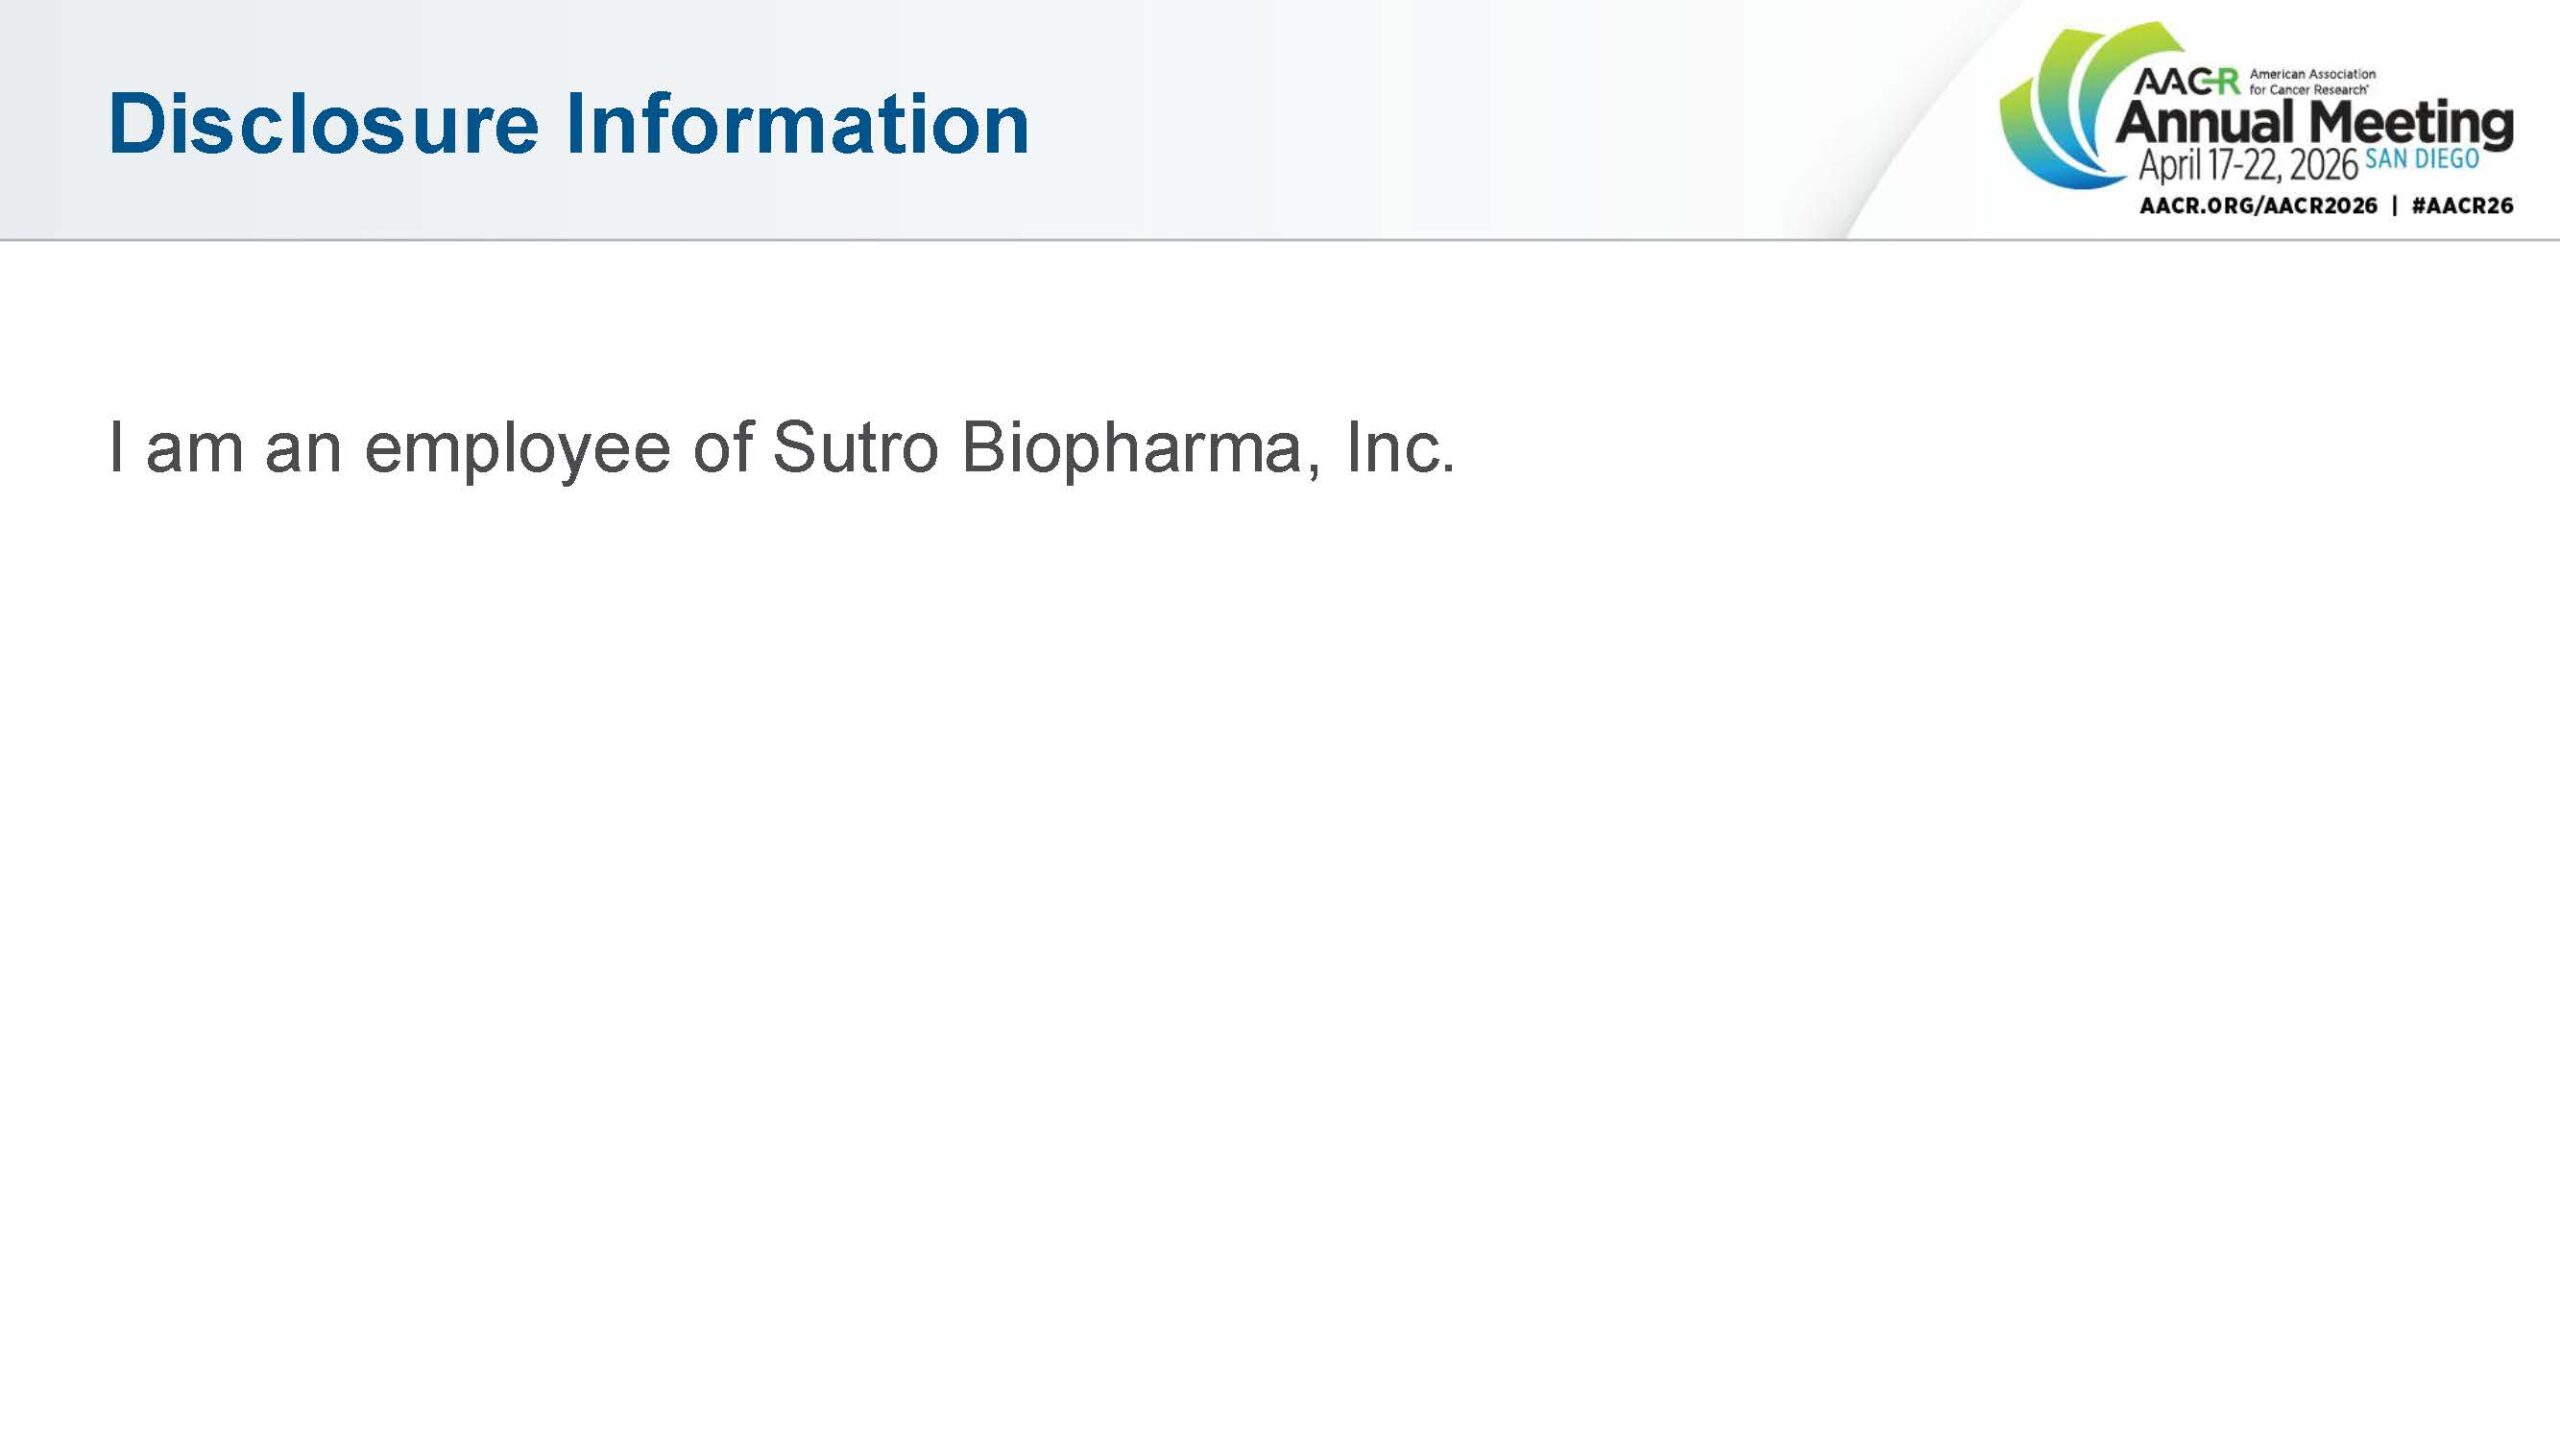The image size is (2560, 1440).
Task: Click the employee disclosure sentence
Action: coord(780,448)
